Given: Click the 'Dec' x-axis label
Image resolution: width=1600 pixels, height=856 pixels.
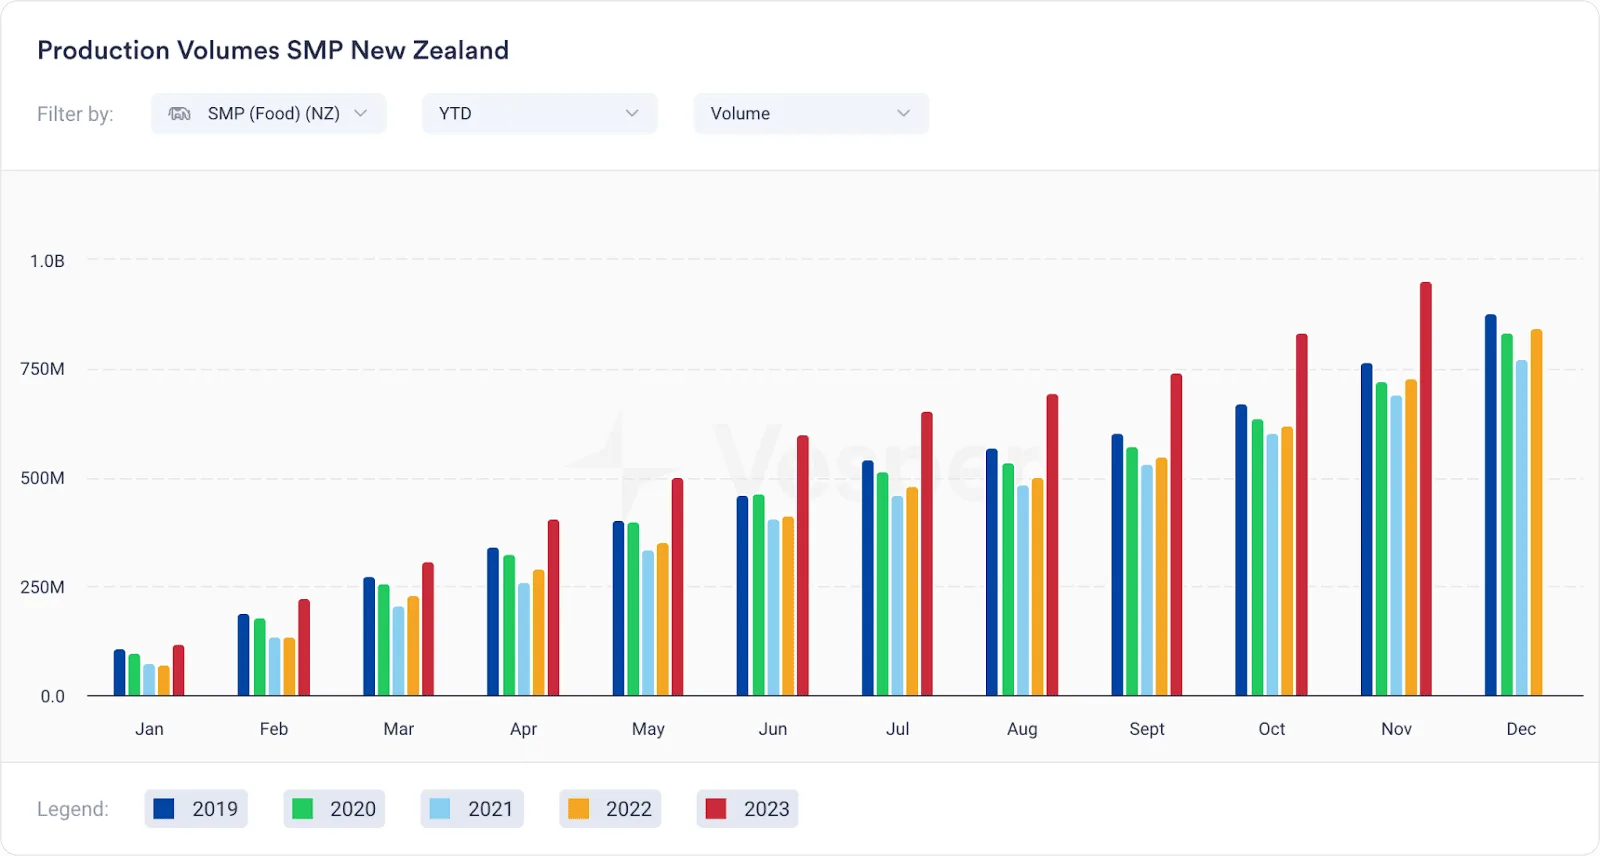Looking at the screenshot, I should pyautogui.click(x=1521, y=729).
